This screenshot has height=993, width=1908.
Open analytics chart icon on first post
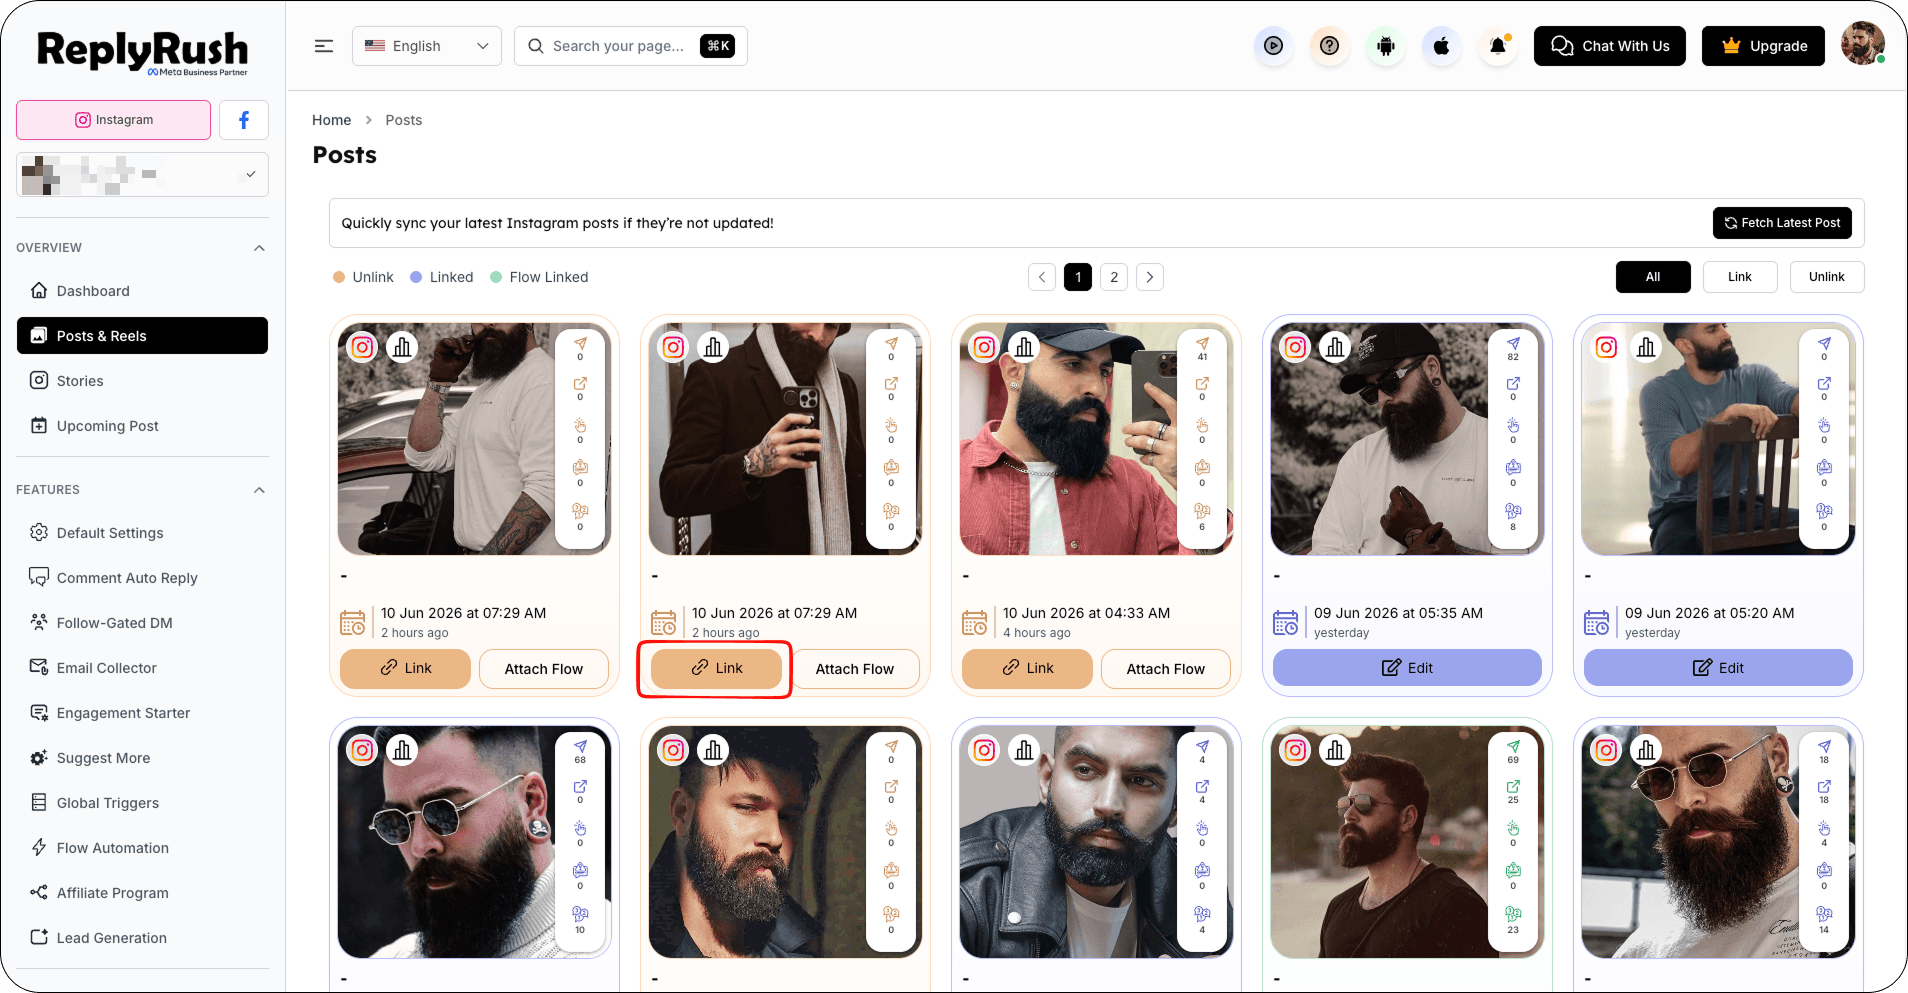[402, 347]
